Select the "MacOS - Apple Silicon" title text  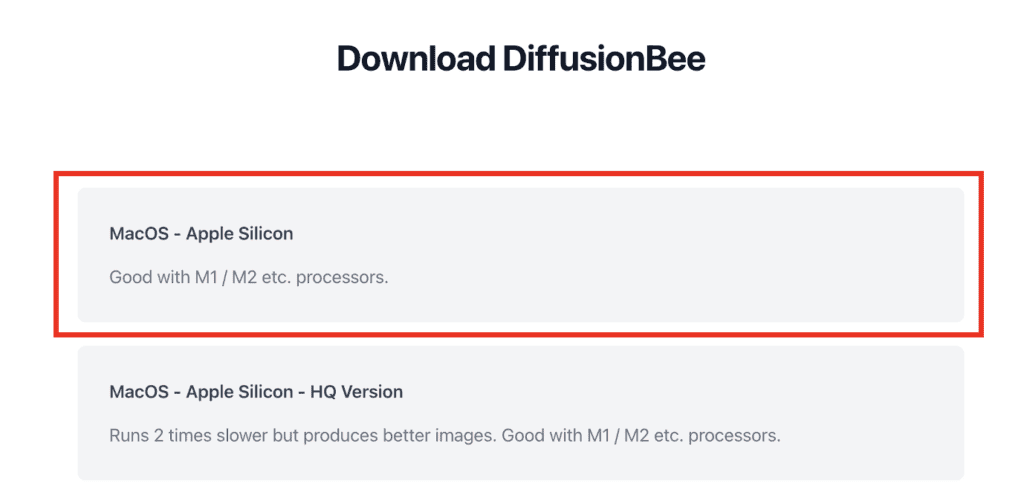(201, 233)
